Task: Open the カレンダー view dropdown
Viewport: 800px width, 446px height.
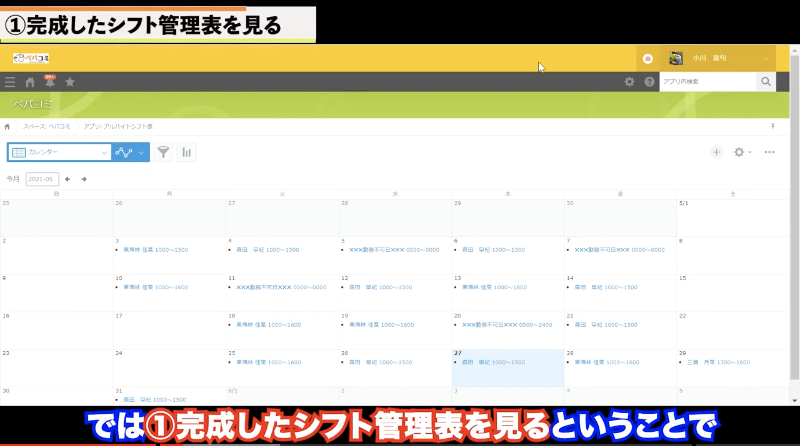Action: 59,152
